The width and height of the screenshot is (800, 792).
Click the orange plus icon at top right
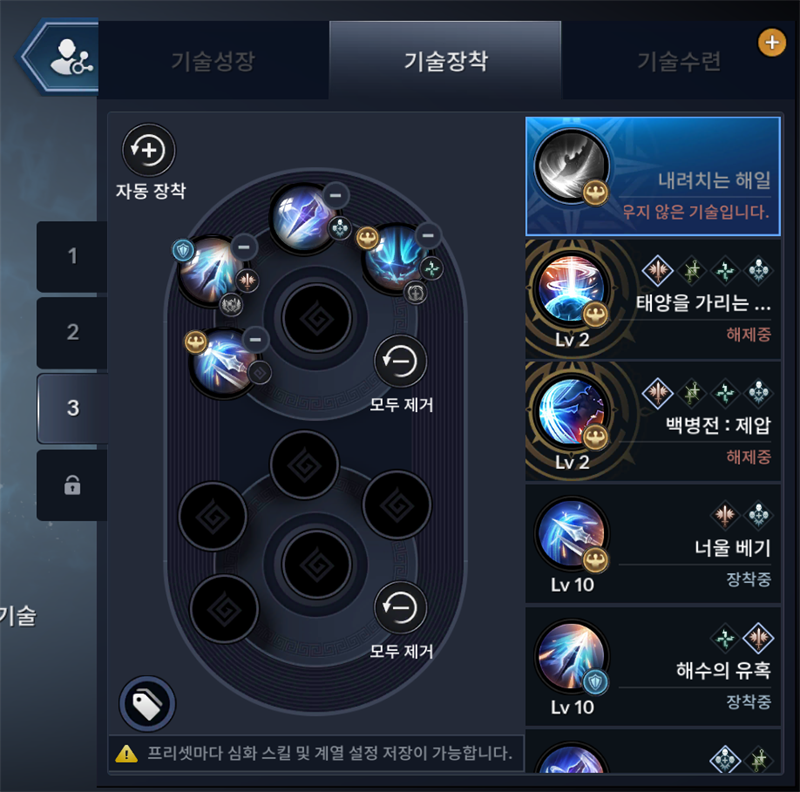pos(771,42)
